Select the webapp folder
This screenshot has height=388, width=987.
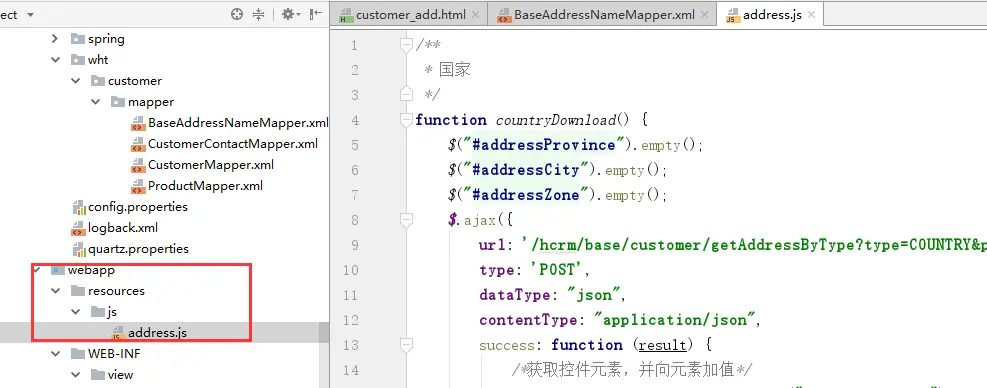(91, 270)
